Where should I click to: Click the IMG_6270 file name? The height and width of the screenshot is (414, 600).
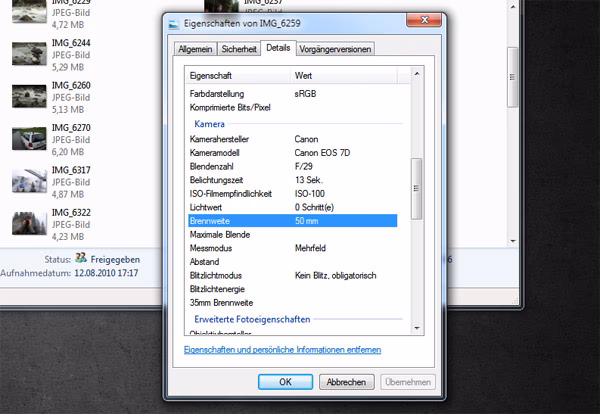[71, 128]
